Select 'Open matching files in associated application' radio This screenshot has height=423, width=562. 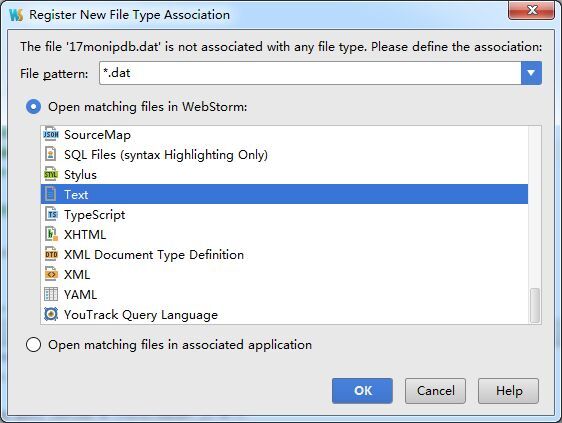[33, 344]
